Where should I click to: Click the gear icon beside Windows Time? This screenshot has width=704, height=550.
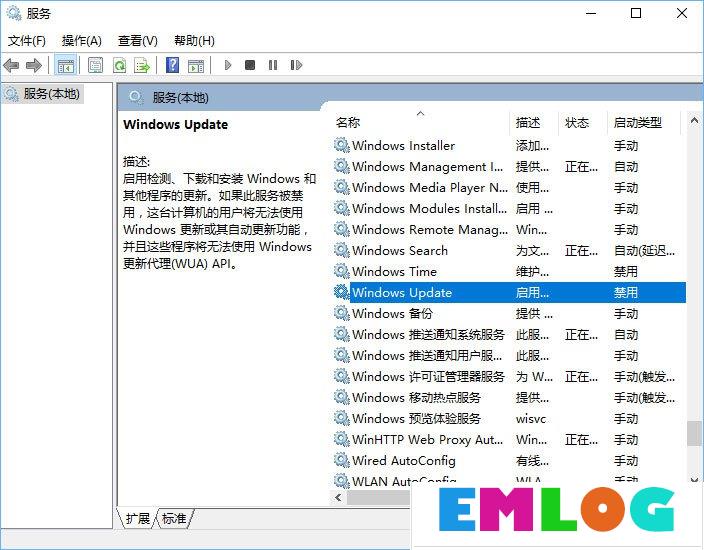(342, 271)
